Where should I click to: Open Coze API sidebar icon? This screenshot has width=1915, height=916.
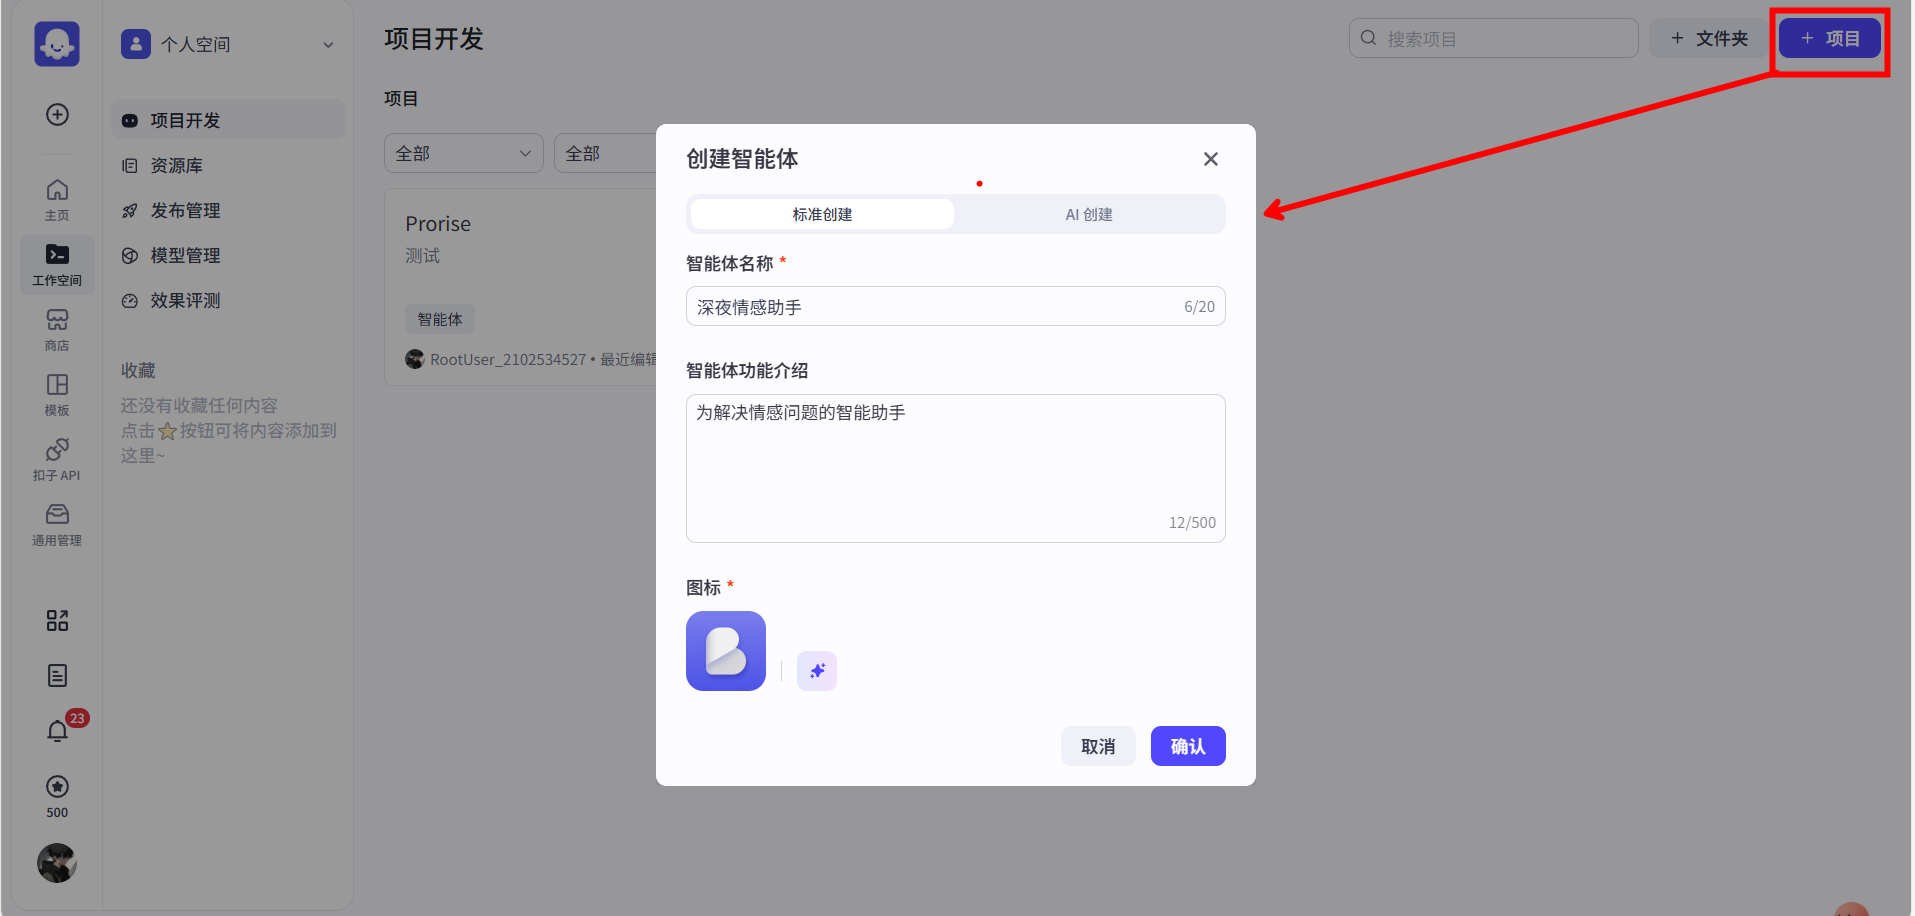57,459
